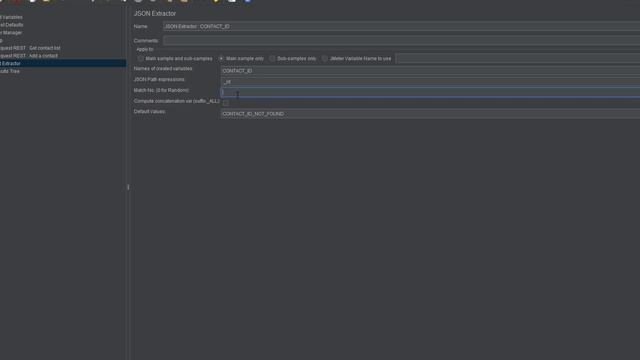This screenshot has height=360, width=640.
Task: Select the Header Manager node in tree
Action: pyautogui.click(x=11, y=33)
